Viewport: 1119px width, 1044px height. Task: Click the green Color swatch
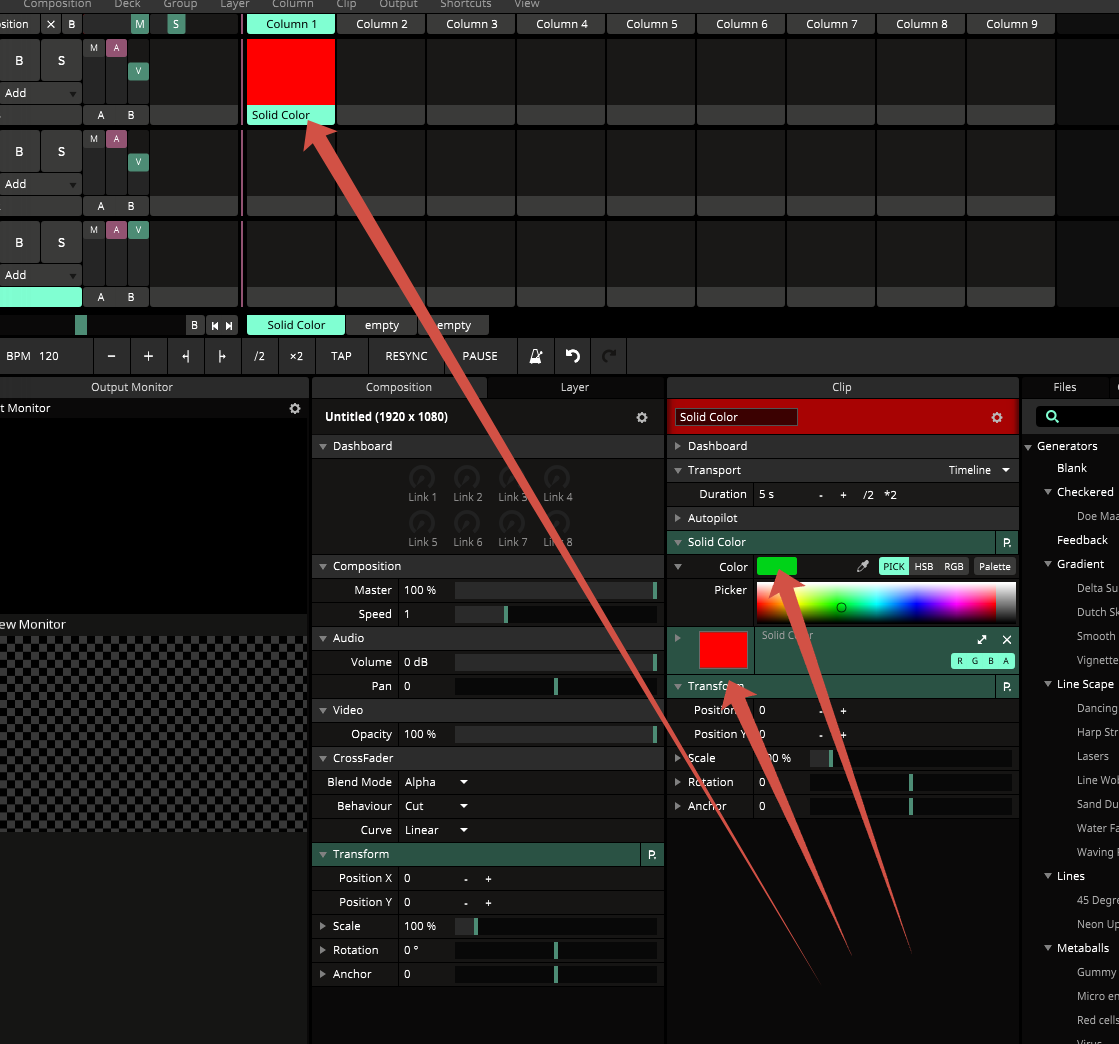point(777,567)
